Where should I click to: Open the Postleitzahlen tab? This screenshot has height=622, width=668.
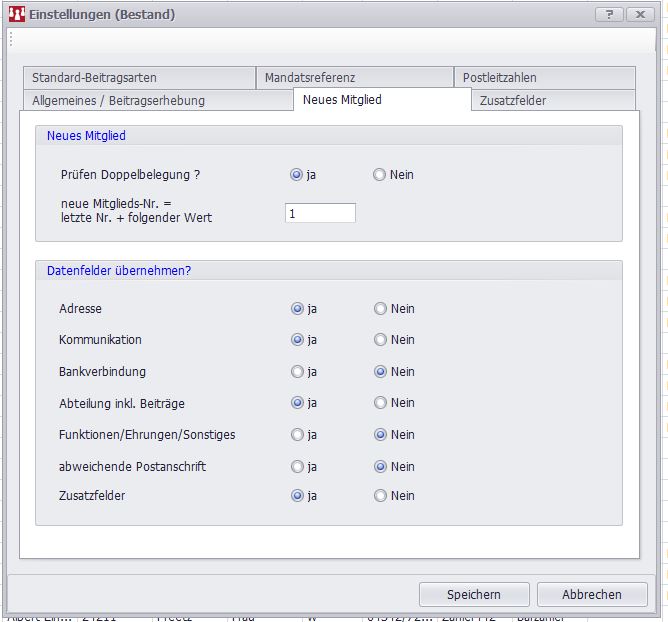(x=499, y=78)
